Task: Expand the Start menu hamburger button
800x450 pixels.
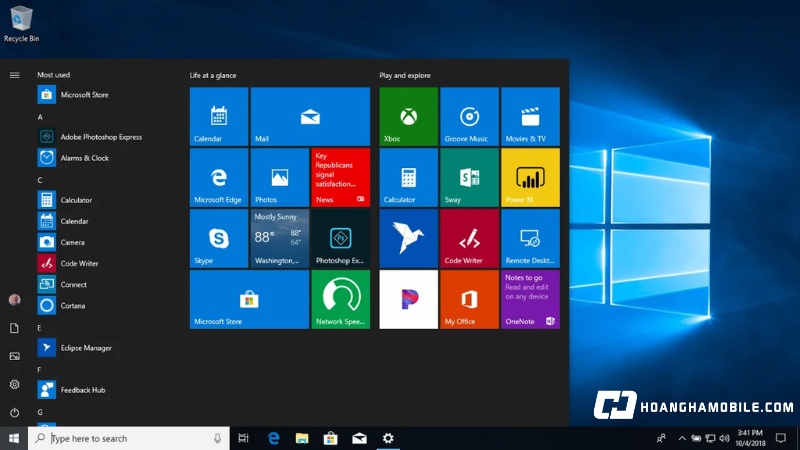Action: point(14,75)
